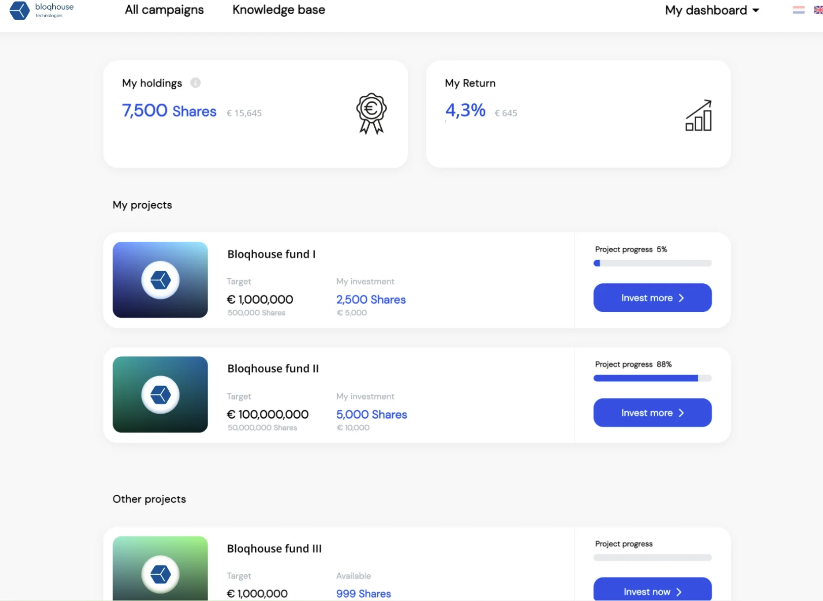Click the rising chart icon on My Return card

(x=698, y=114)
